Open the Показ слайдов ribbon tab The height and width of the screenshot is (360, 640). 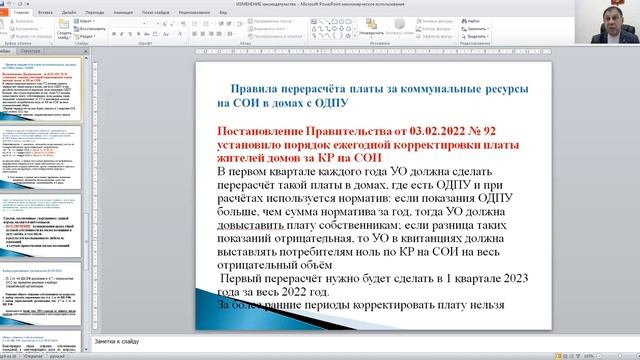point(156,13)
